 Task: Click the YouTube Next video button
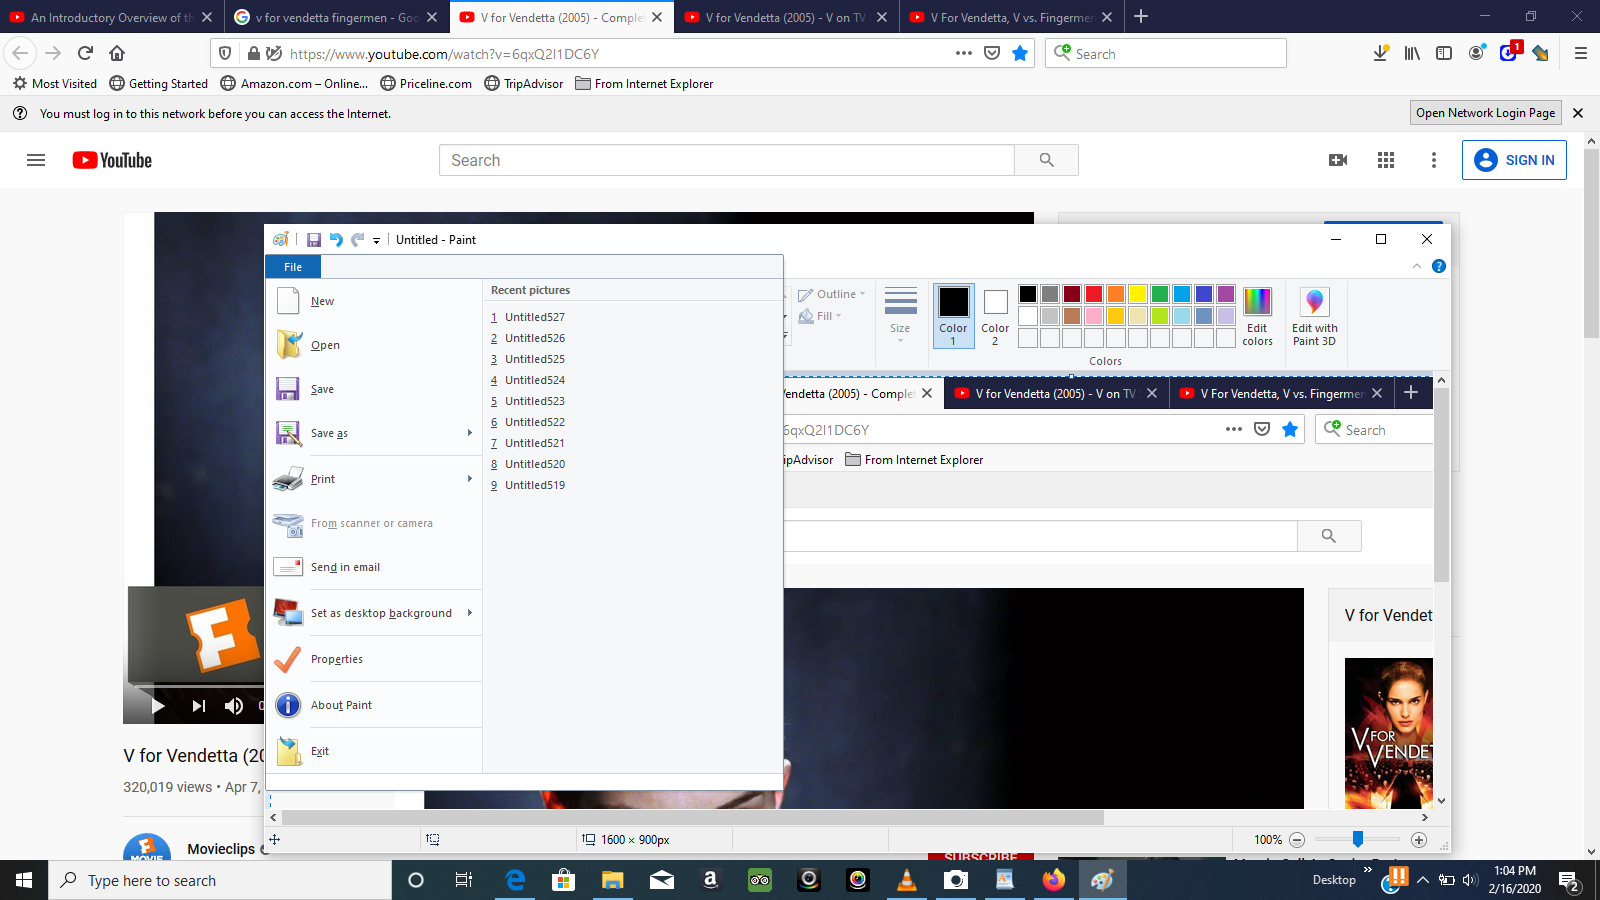(x=198, y=706)
